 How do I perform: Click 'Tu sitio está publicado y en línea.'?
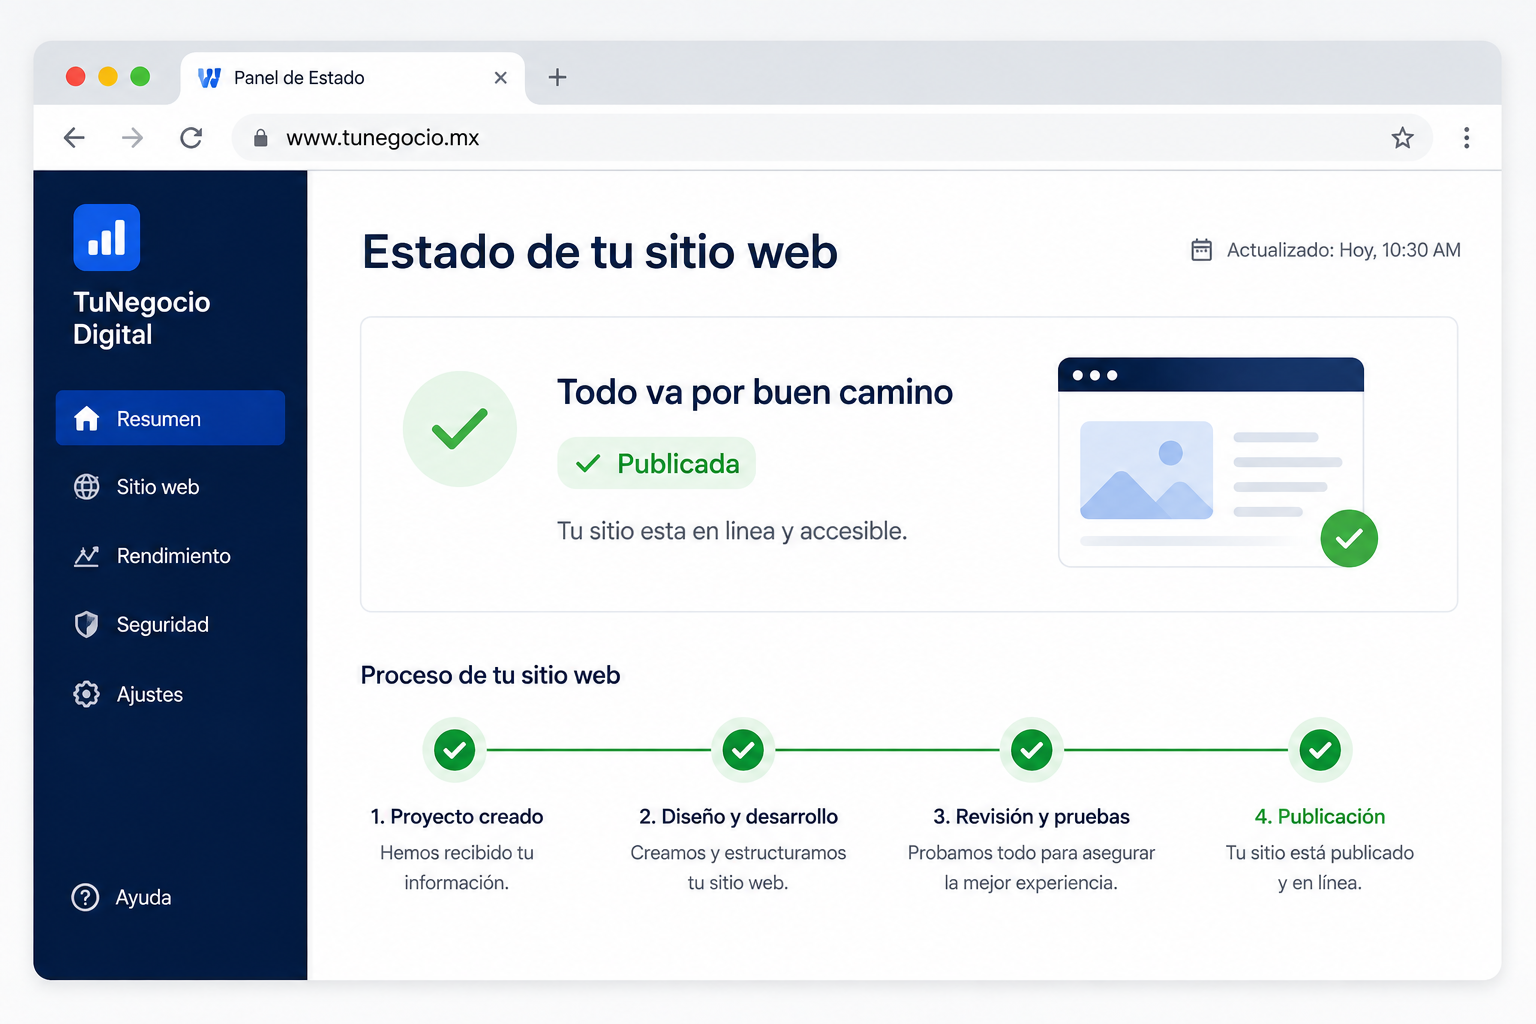[x=1320, y=867]
